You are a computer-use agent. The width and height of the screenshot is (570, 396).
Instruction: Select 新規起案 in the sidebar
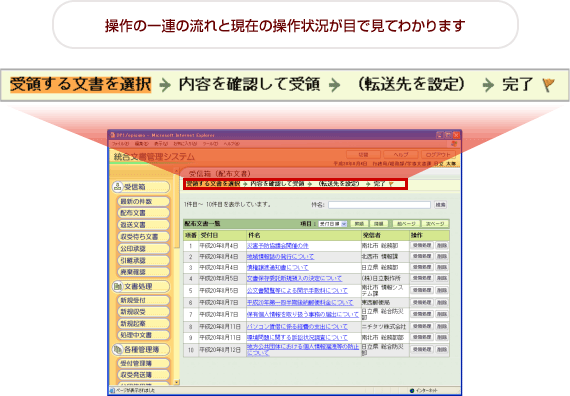(143, 324)
